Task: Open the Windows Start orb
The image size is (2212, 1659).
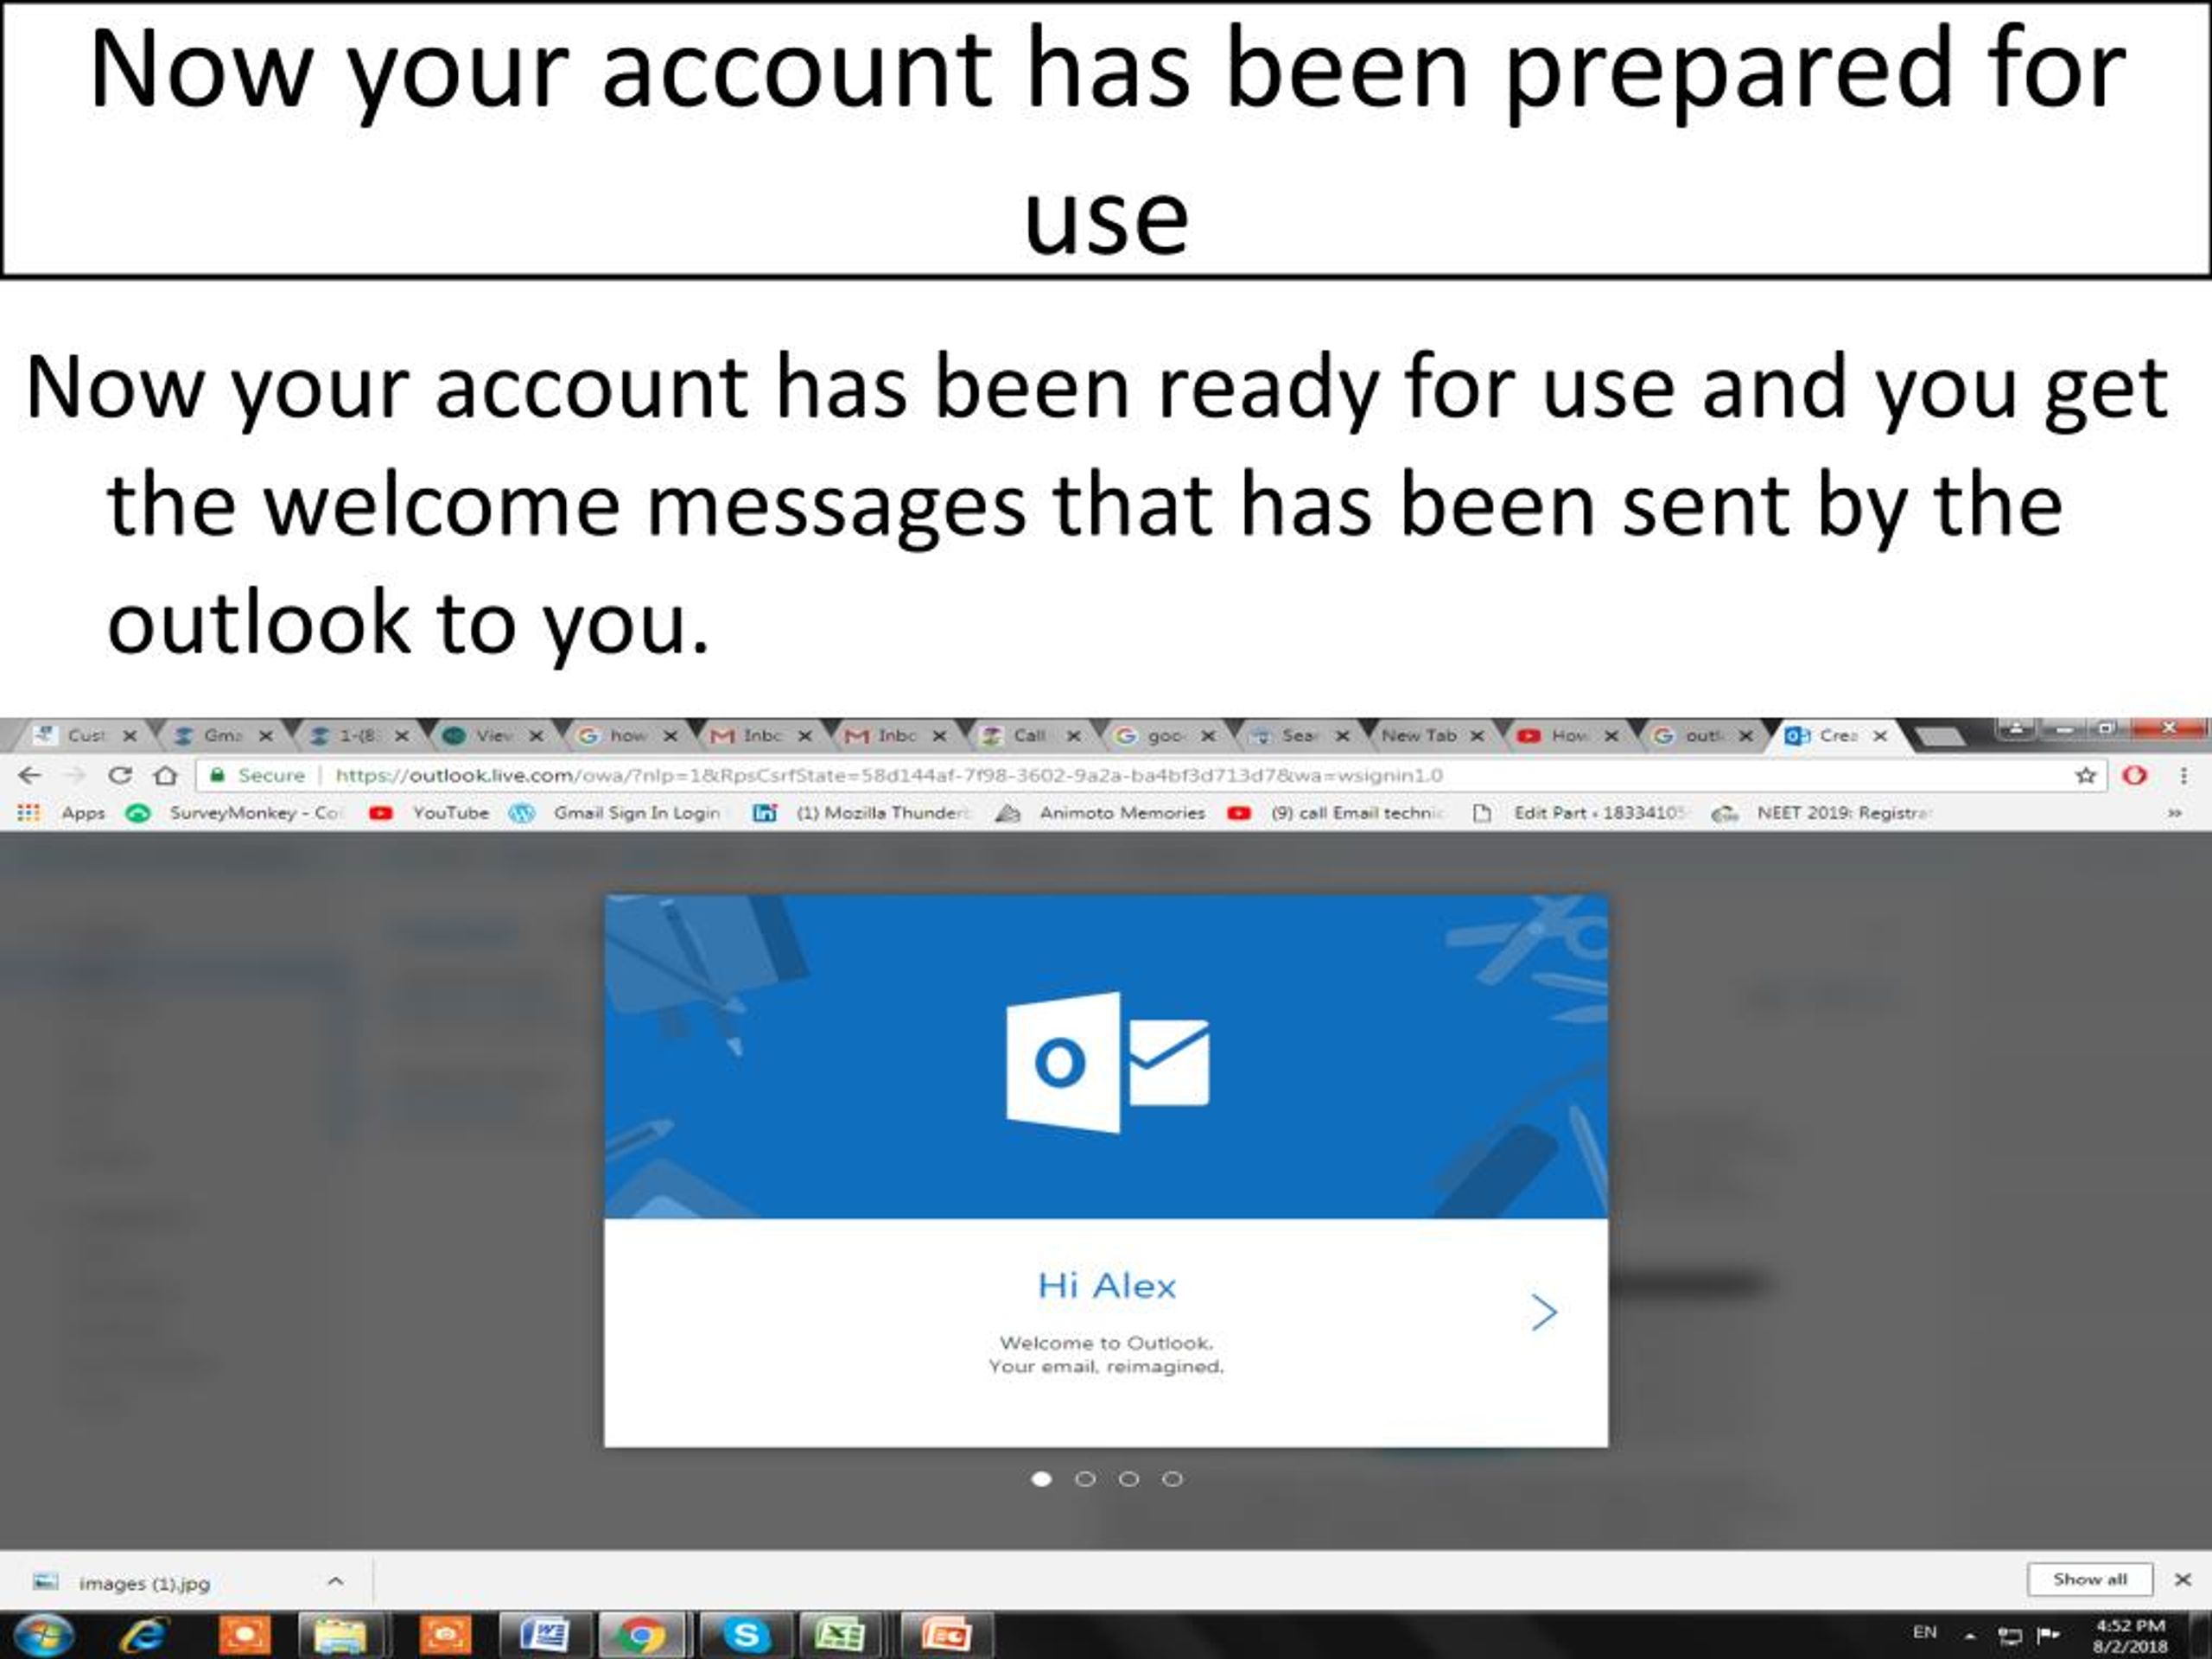Action: tap(44, 1634)
